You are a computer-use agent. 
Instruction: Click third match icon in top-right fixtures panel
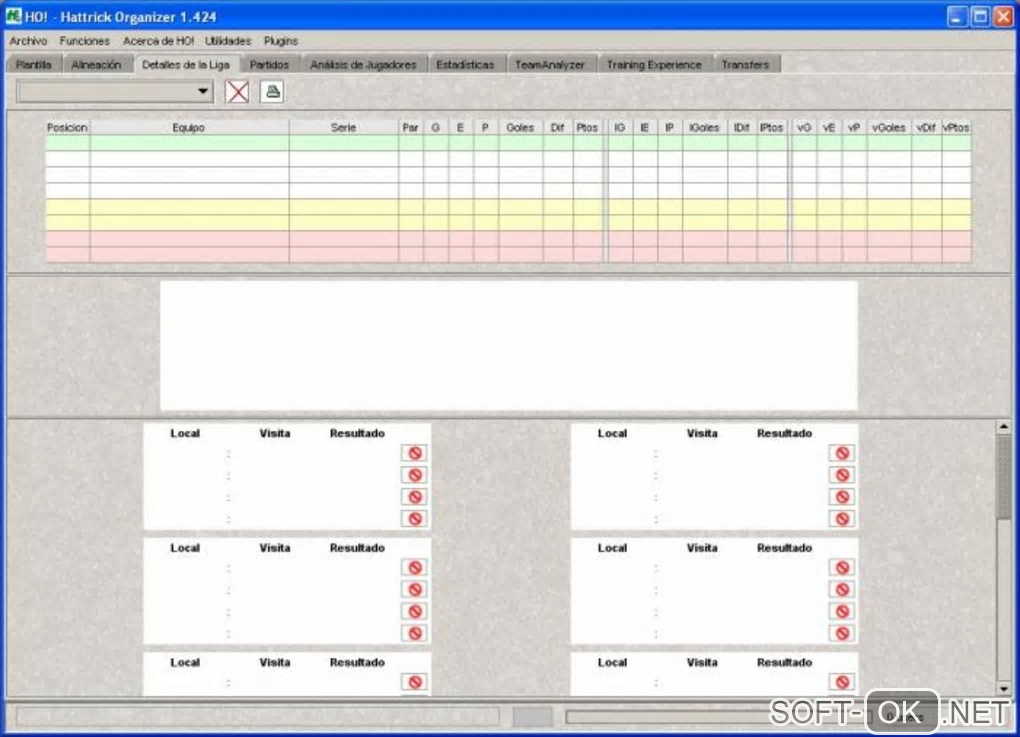tap(842, 497)
